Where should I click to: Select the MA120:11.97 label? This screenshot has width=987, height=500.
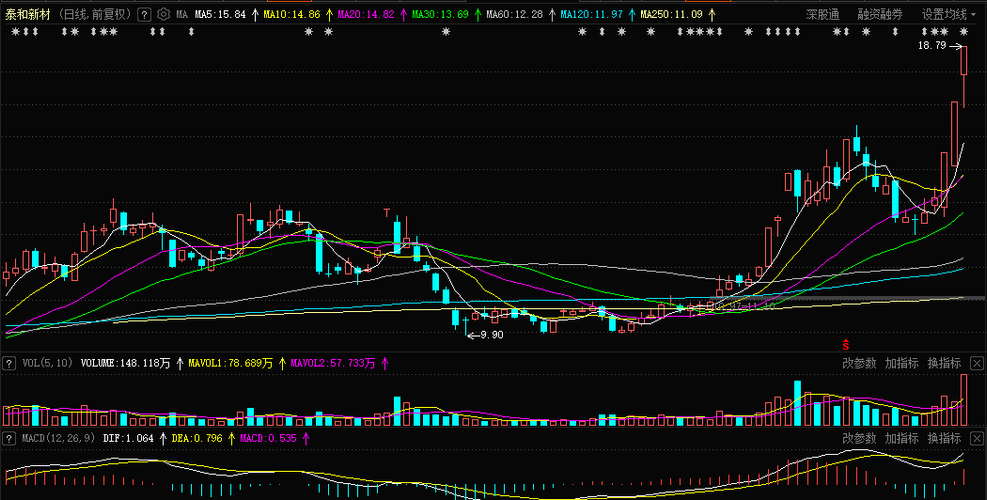click(591, 14)
